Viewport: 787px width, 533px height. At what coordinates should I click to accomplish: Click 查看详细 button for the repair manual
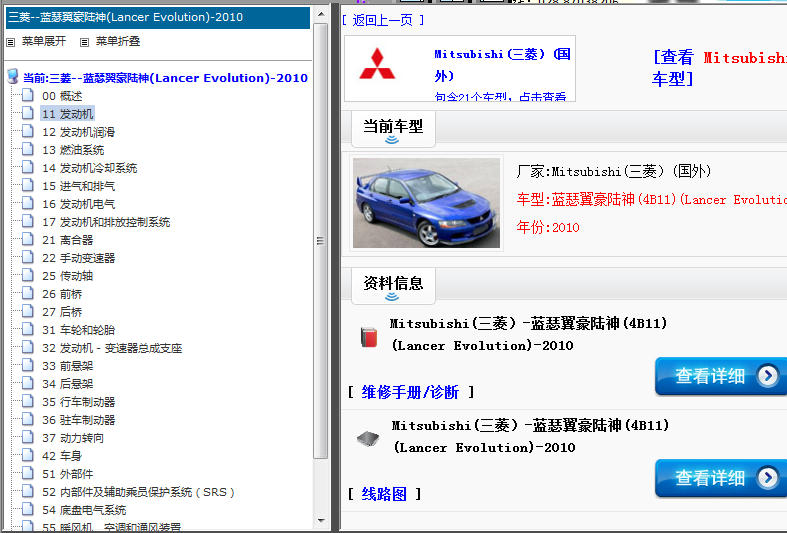(x=721, y=376)
